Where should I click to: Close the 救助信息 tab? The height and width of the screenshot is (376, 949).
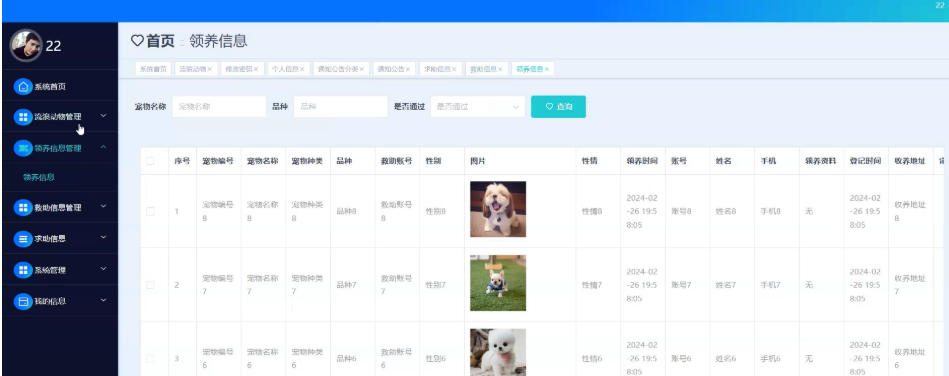coord(500,70)
